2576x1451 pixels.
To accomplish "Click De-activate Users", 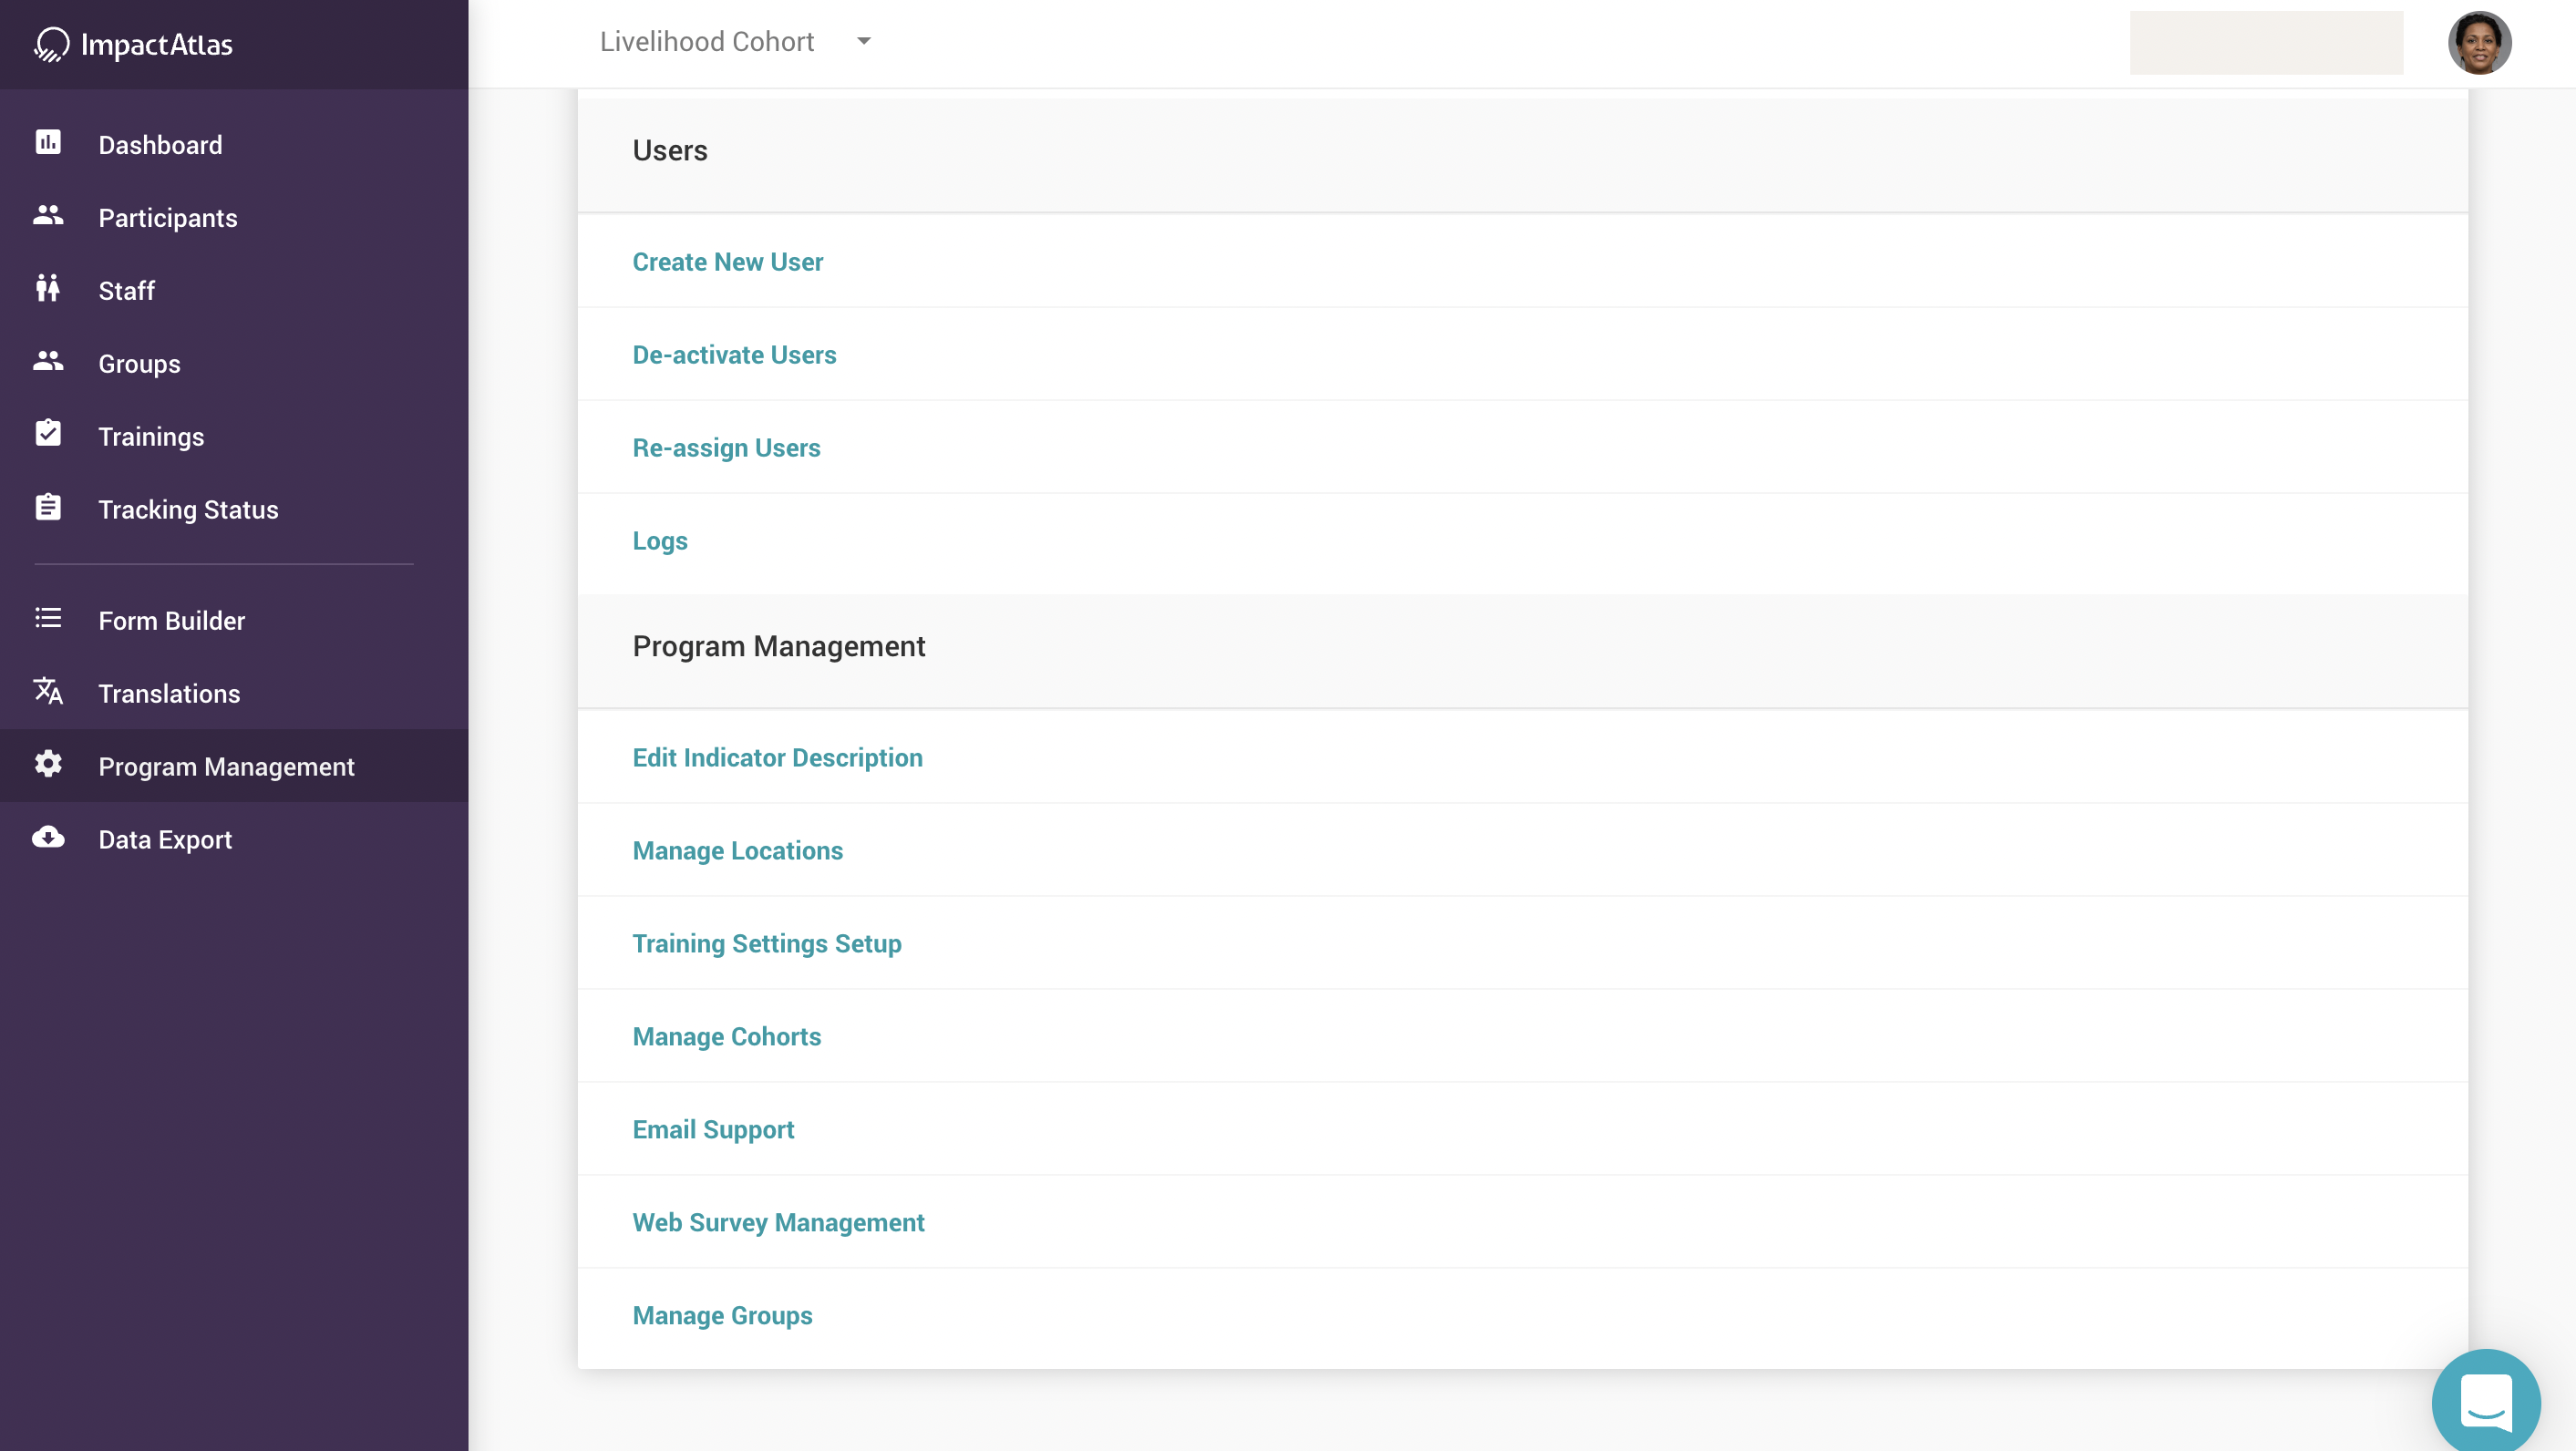I will click(734, 354).
